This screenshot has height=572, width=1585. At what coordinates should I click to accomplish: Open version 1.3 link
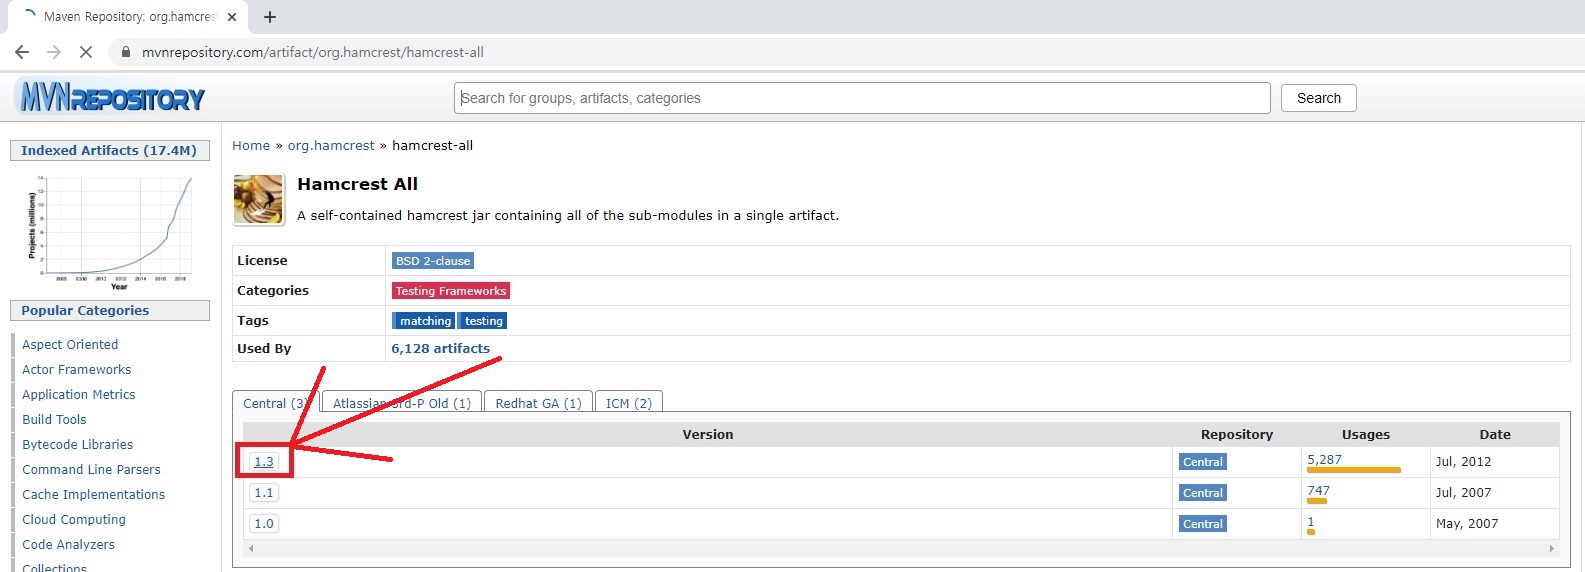coord(264,462)
